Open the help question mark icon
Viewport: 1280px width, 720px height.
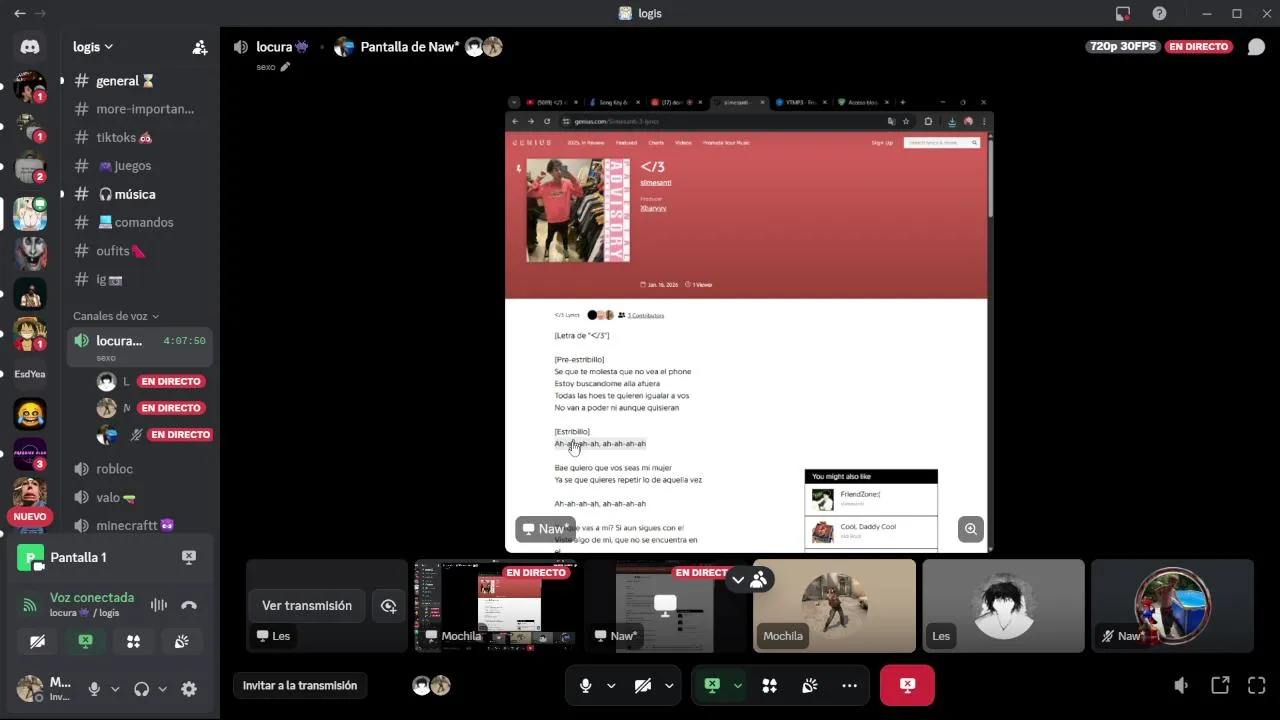pos(1159,13)
